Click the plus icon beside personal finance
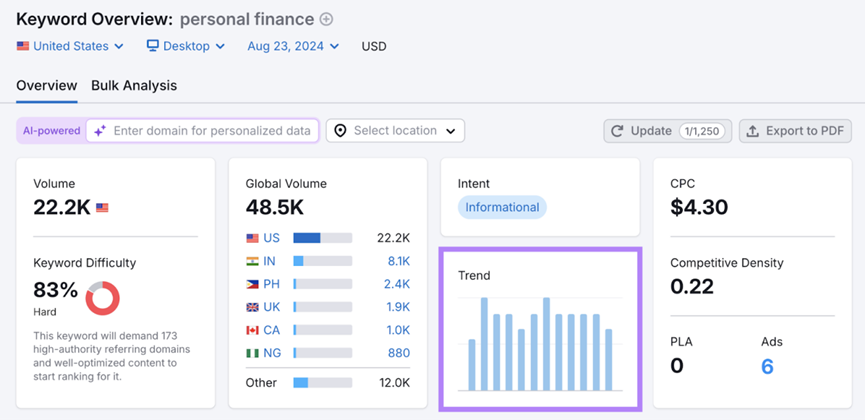The image size is (865, 420). tap(326, 19)
